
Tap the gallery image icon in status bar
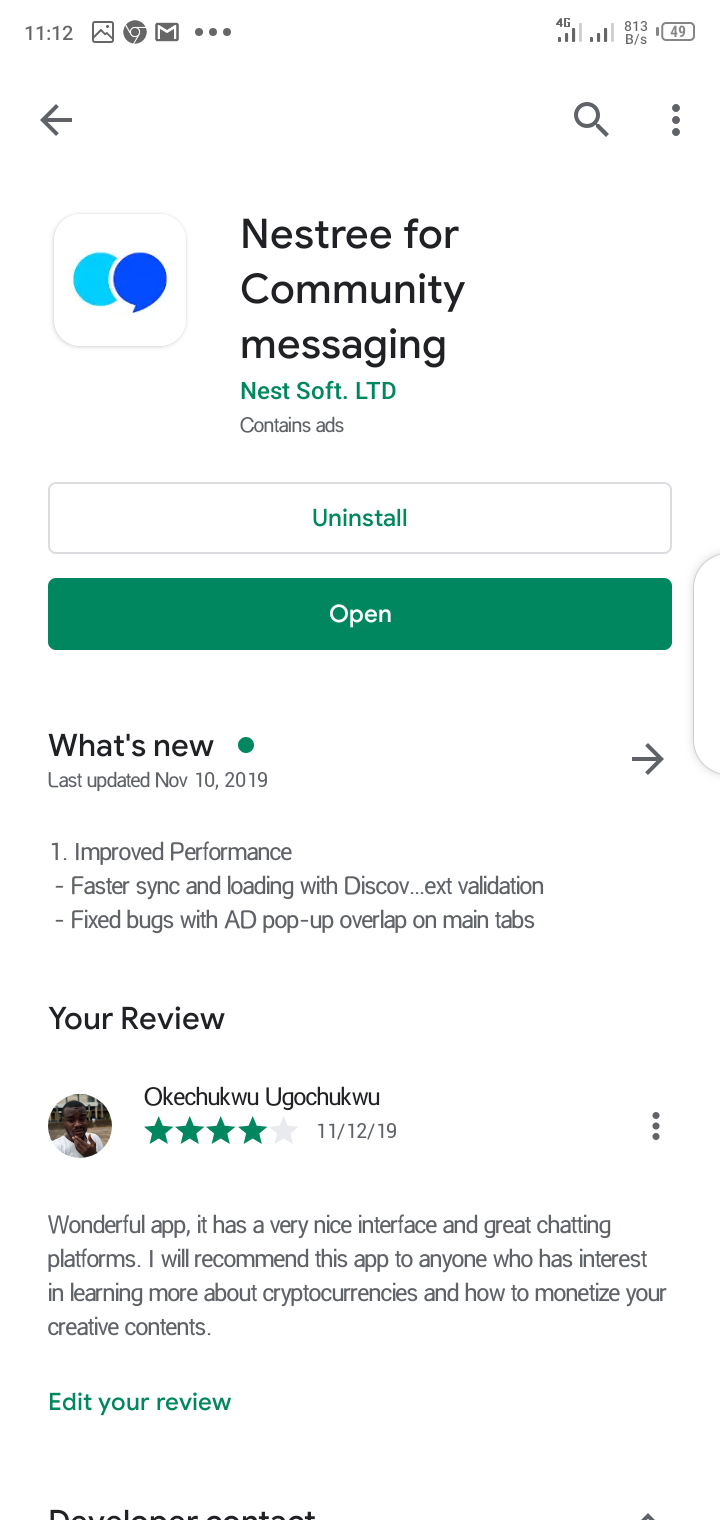103,33
